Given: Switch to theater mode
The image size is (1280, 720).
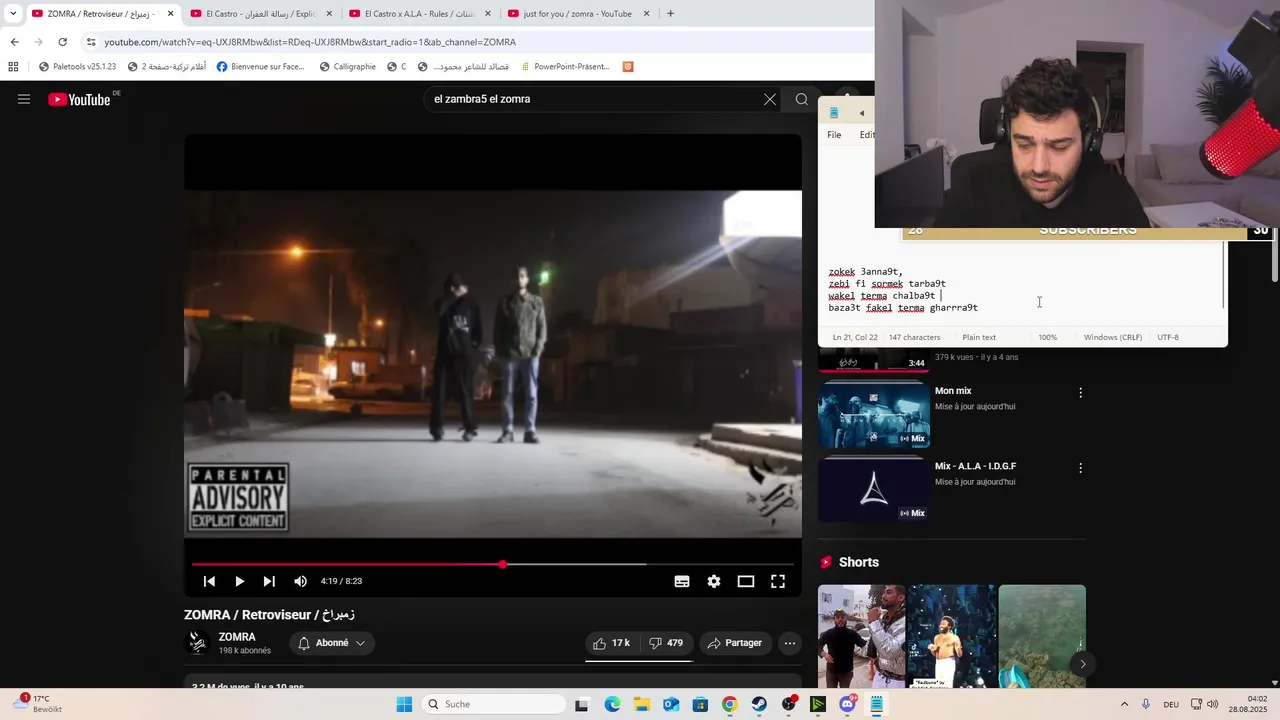Looking at the screenshot, I should tap(746, 581).
